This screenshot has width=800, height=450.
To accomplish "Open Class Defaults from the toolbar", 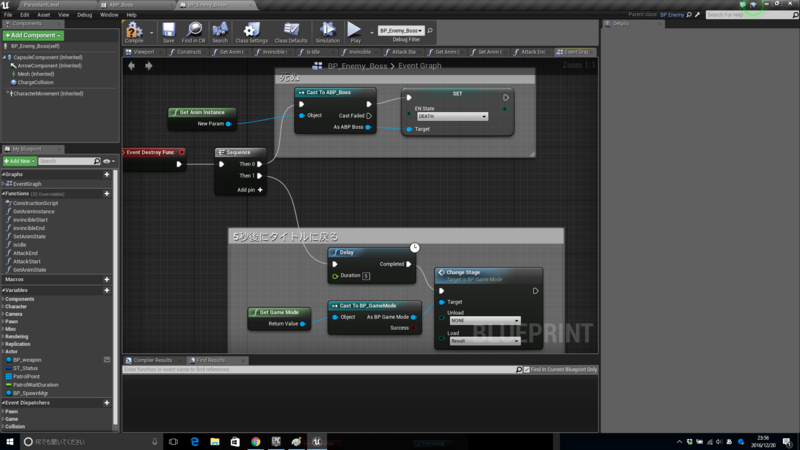I will point(291,31).
